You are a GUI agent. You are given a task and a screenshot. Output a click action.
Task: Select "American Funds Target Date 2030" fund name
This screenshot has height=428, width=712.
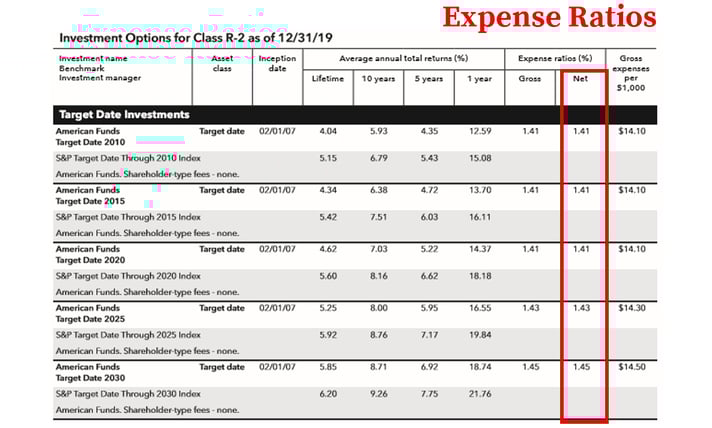(x=90, y=373)
